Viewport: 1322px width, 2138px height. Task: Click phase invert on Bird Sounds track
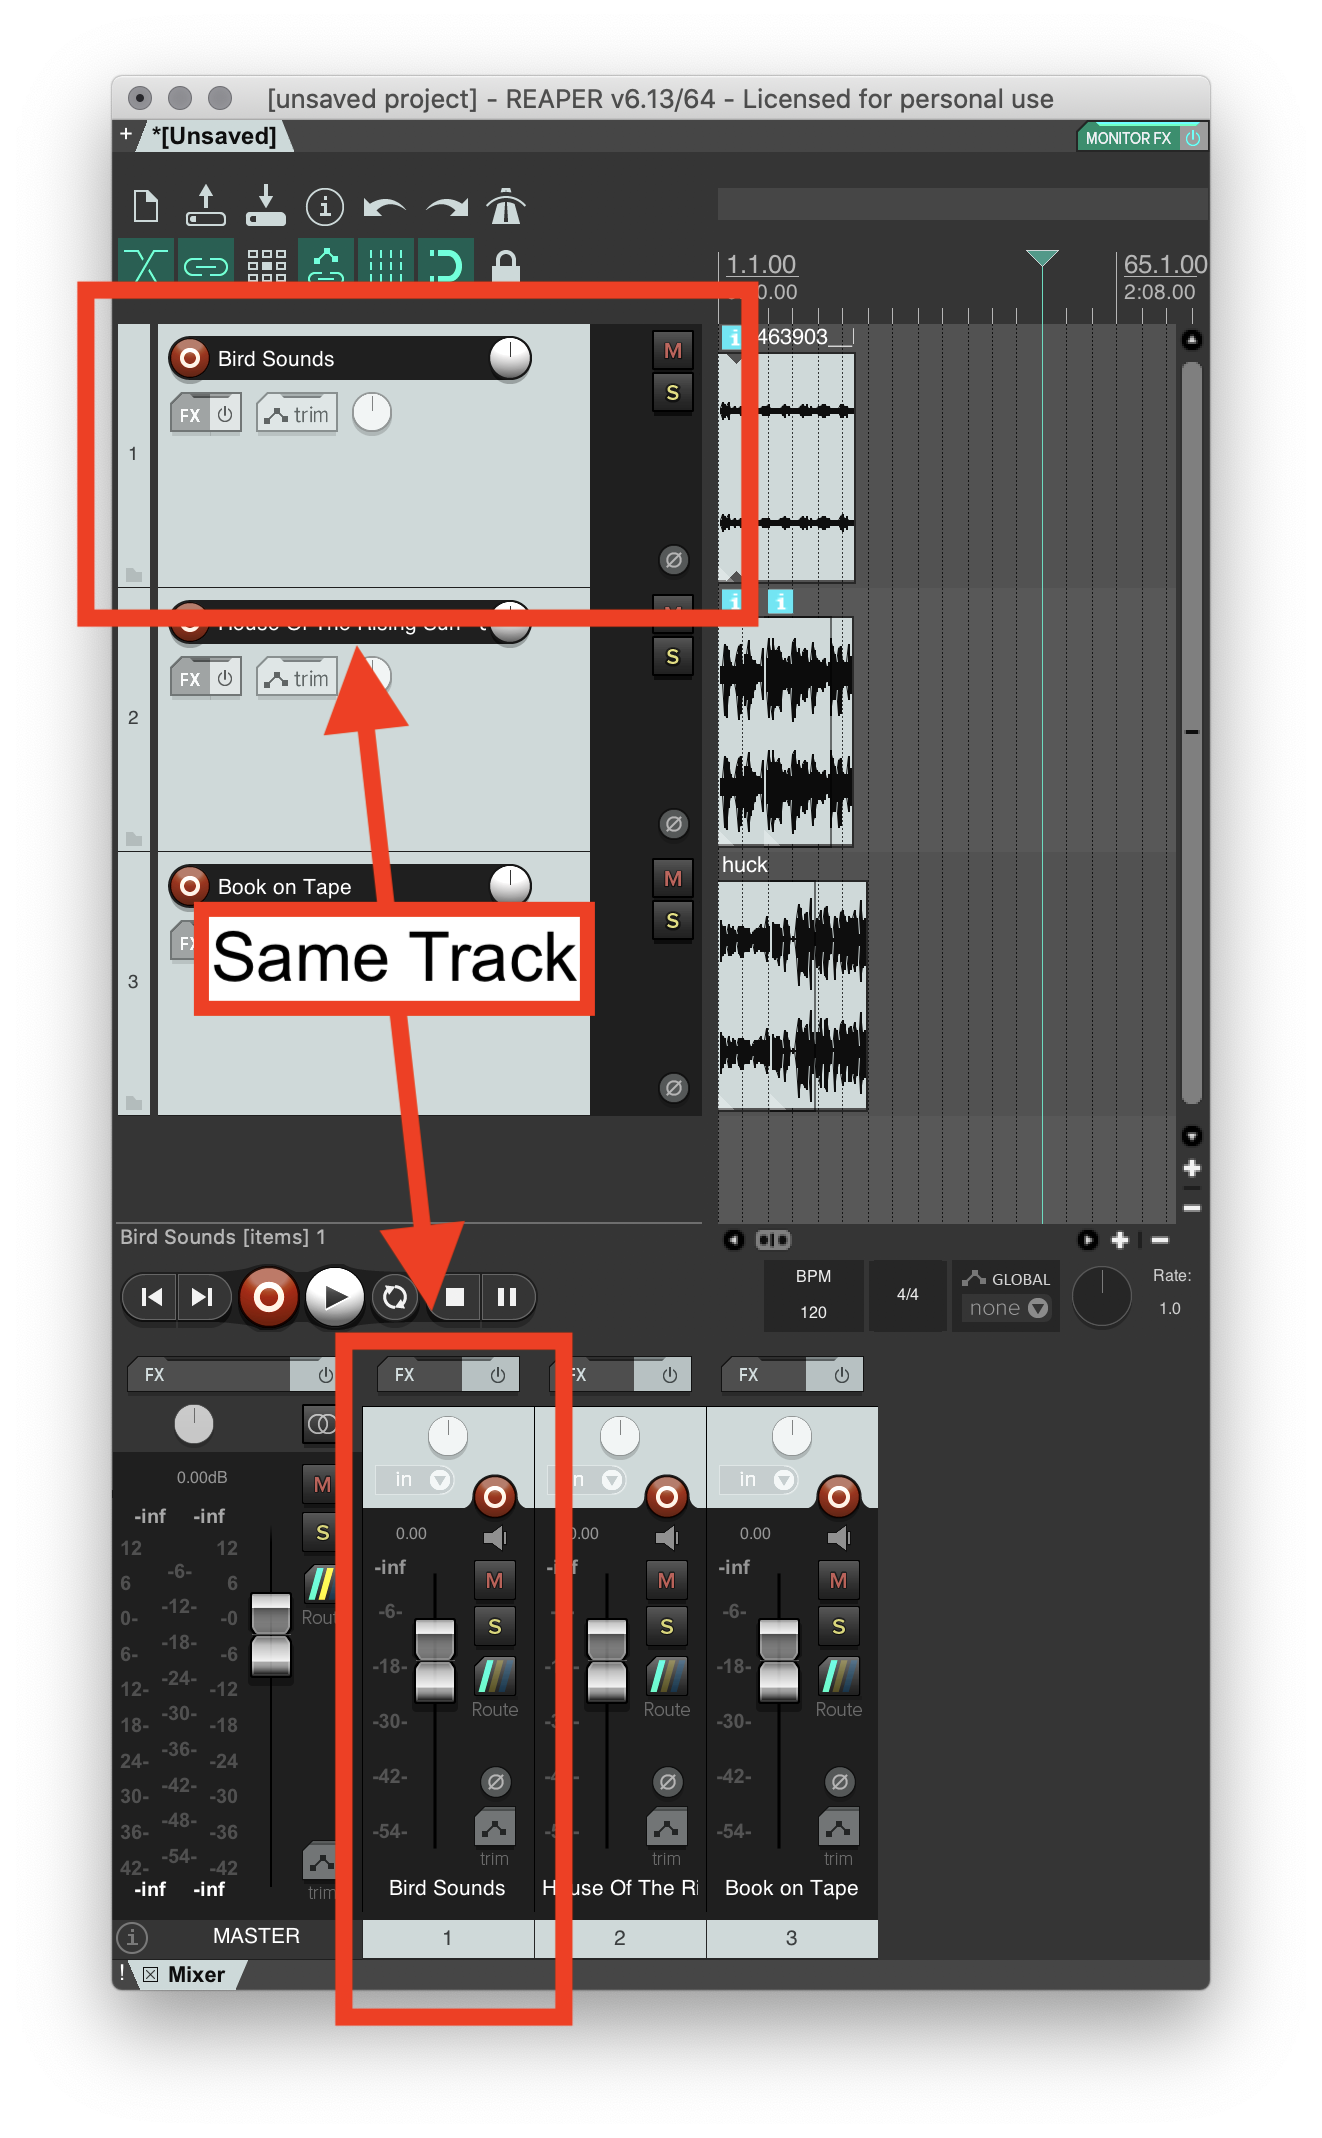pyautogui.click(x=674, y=560)
